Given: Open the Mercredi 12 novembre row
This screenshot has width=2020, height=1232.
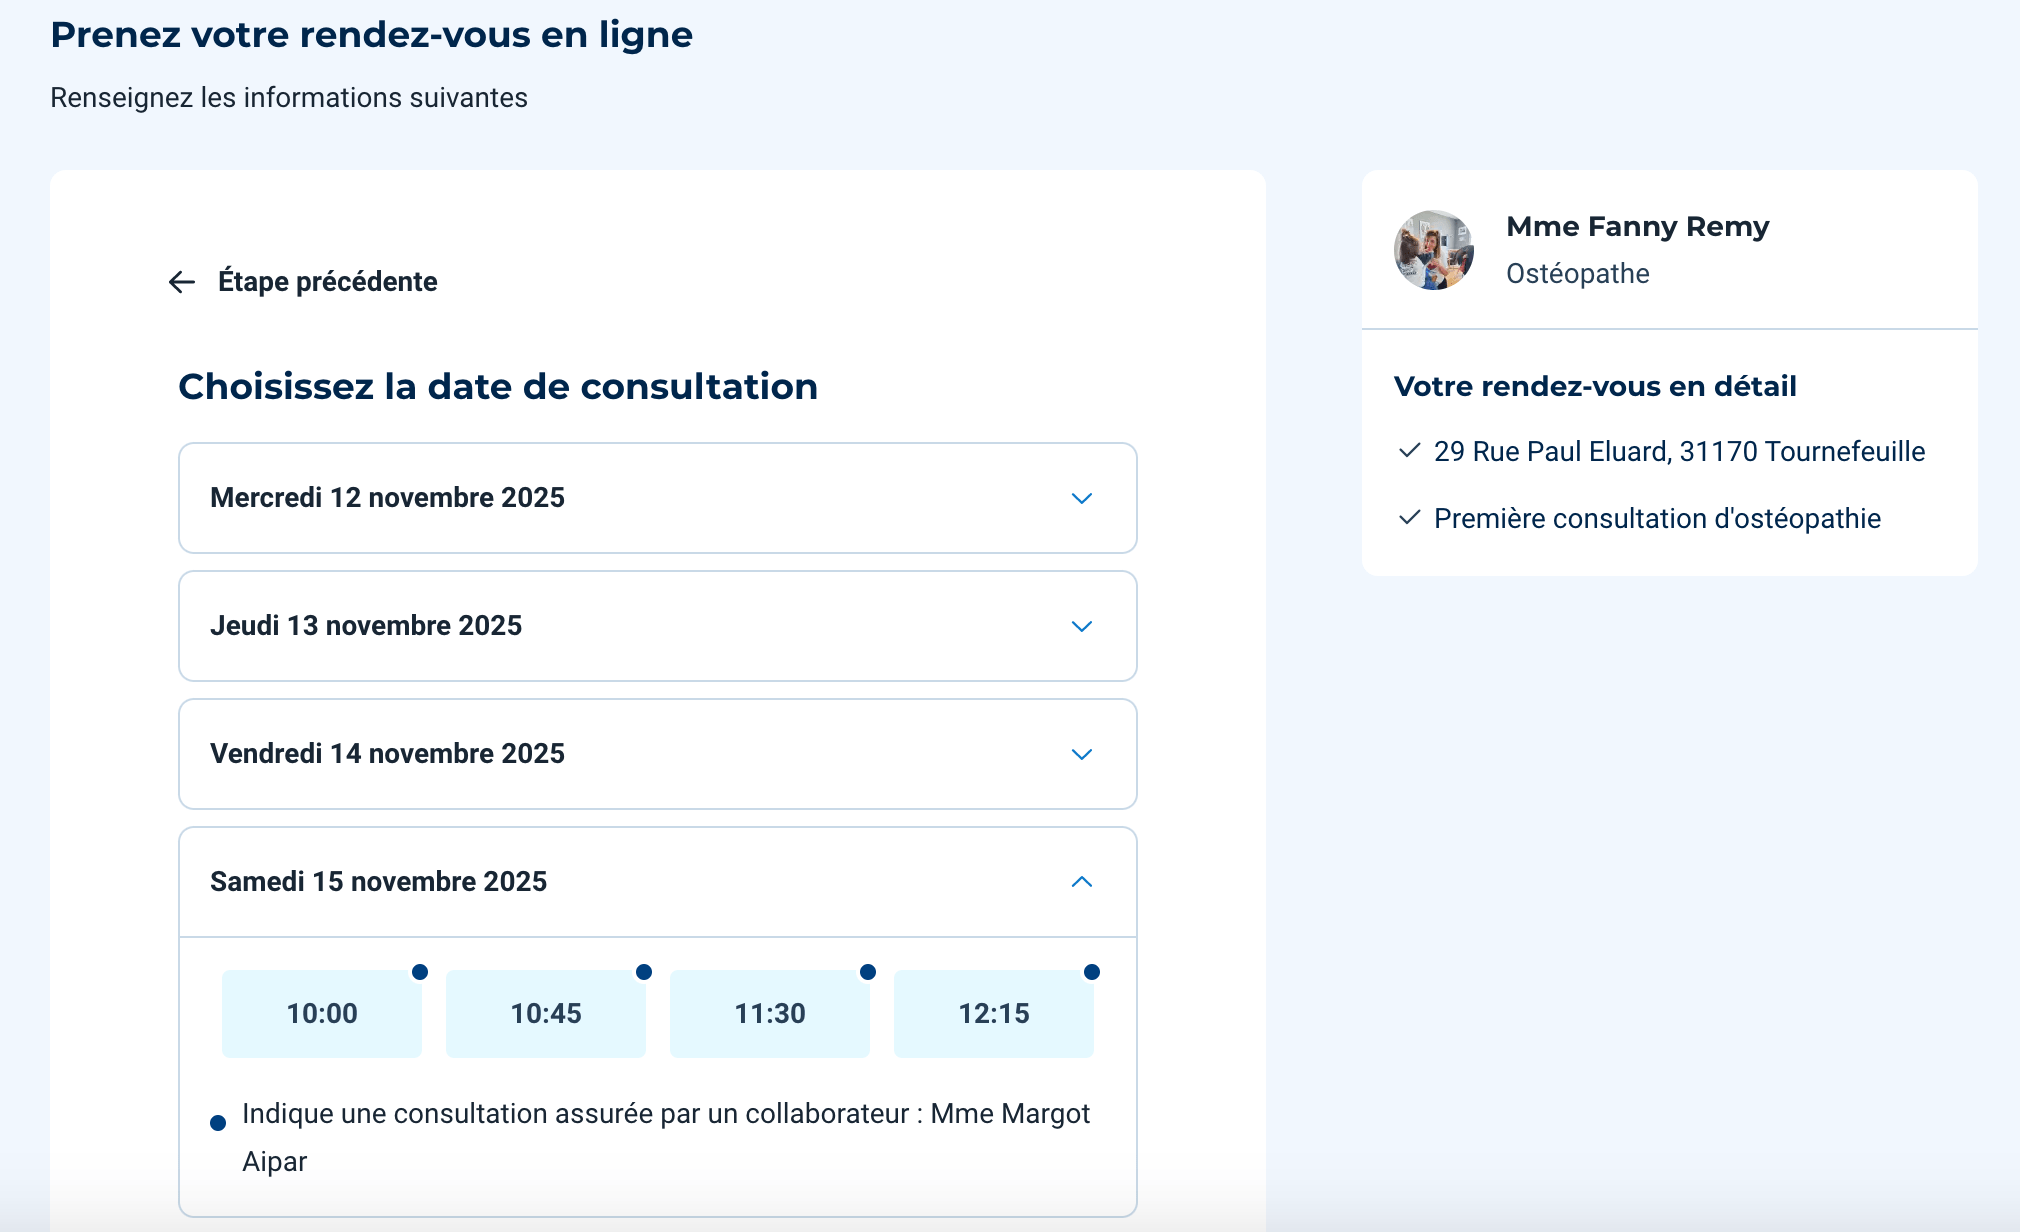Looking at the screenshot, I should pos(387,498).
